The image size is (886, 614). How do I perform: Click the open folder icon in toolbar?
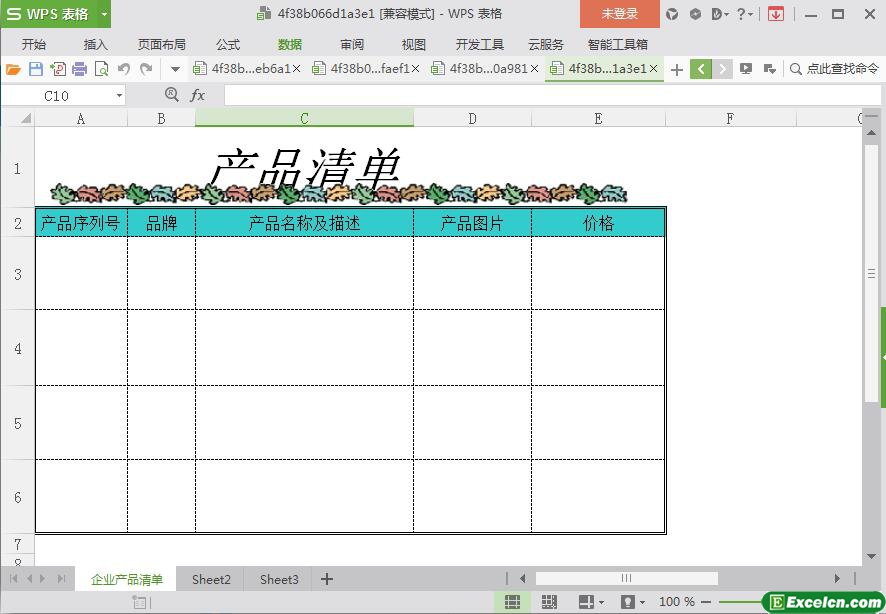(x=13, y=69)
